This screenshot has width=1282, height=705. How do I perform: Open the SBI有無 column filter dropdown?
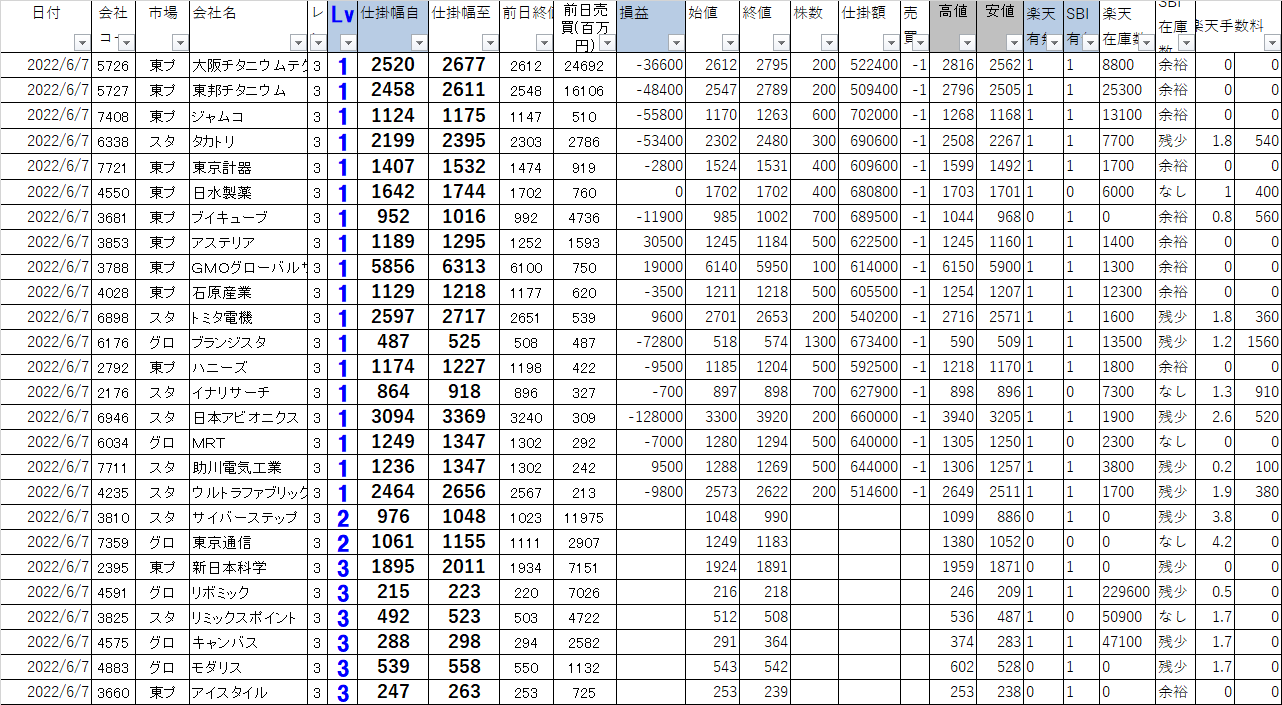tap(1090, 43)
